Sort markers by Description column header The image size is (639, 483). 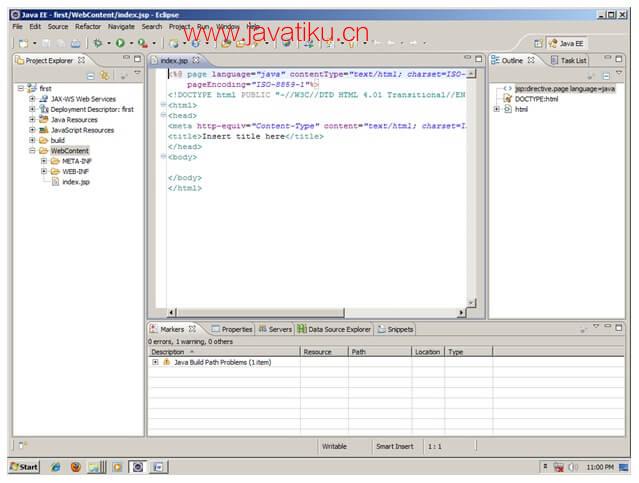(224, 351)
